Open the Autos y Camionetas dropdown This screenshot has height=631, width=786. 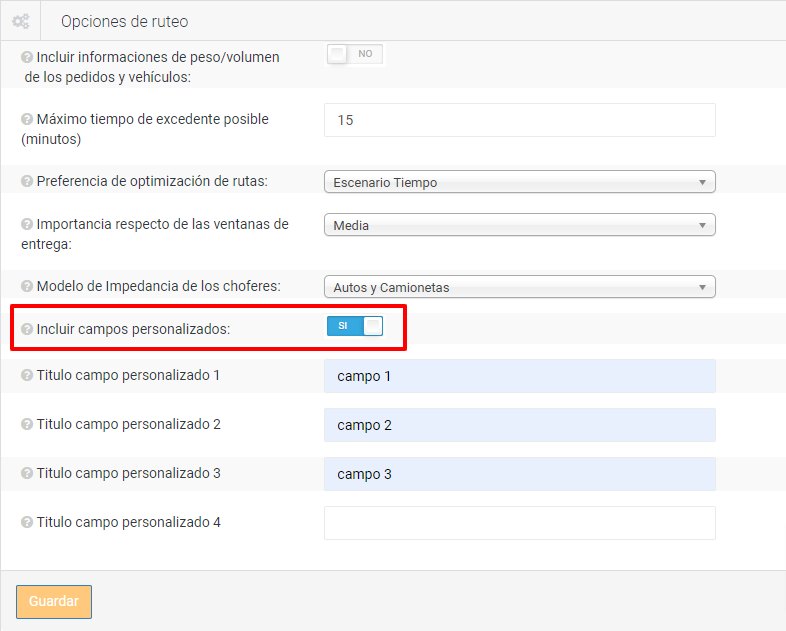click(x=519, y=287)
